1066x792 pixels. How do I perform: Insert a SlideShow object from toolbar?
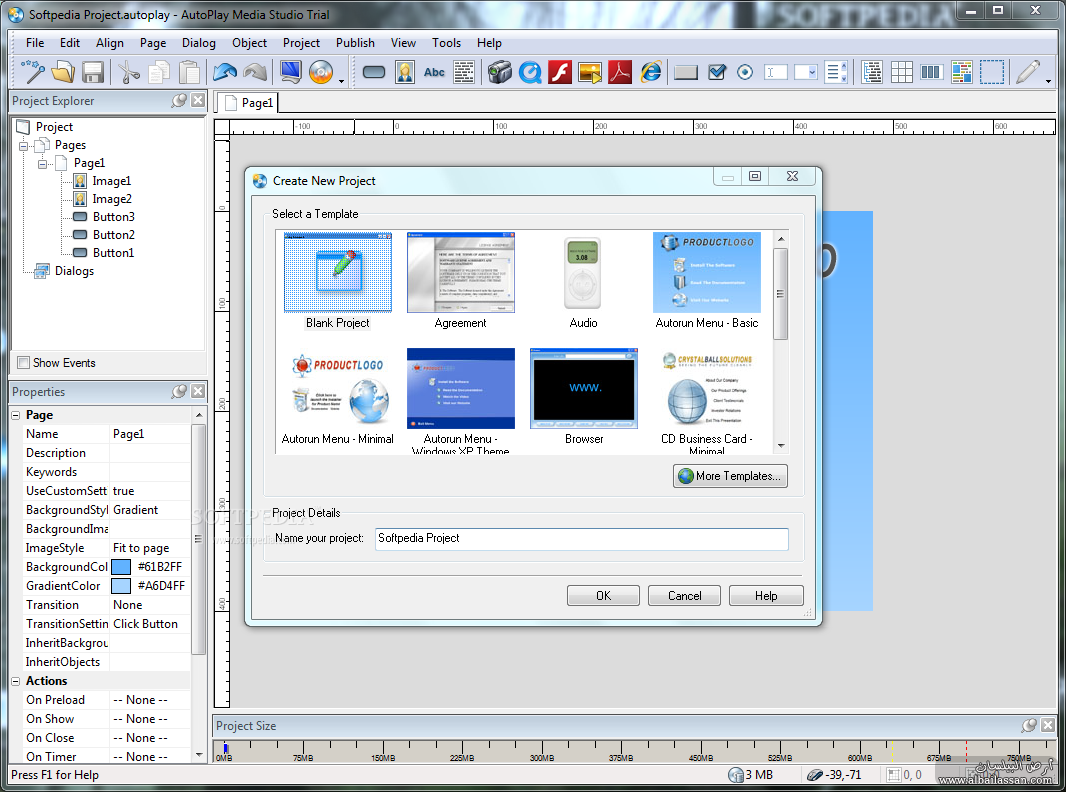click(589, 71)
